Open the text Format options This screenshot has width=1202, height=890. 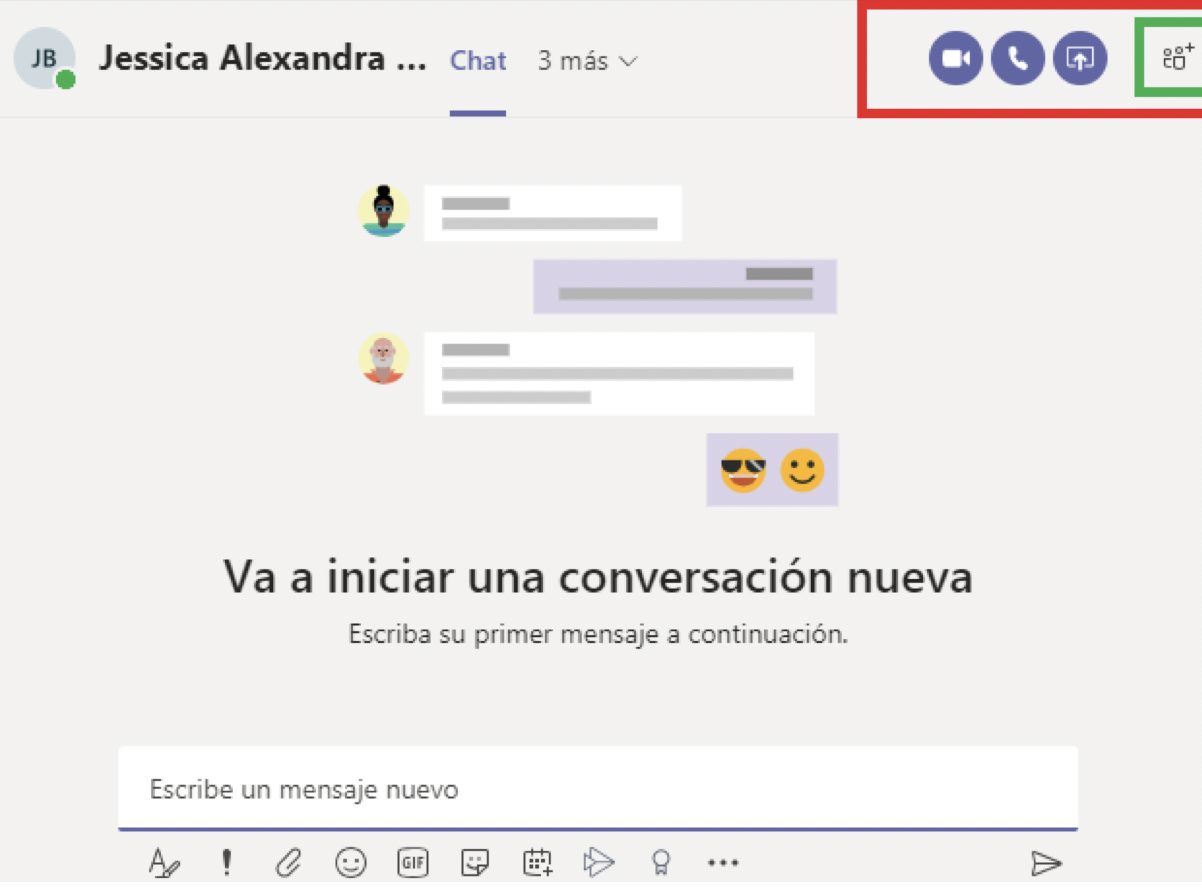tap(163, 862)
